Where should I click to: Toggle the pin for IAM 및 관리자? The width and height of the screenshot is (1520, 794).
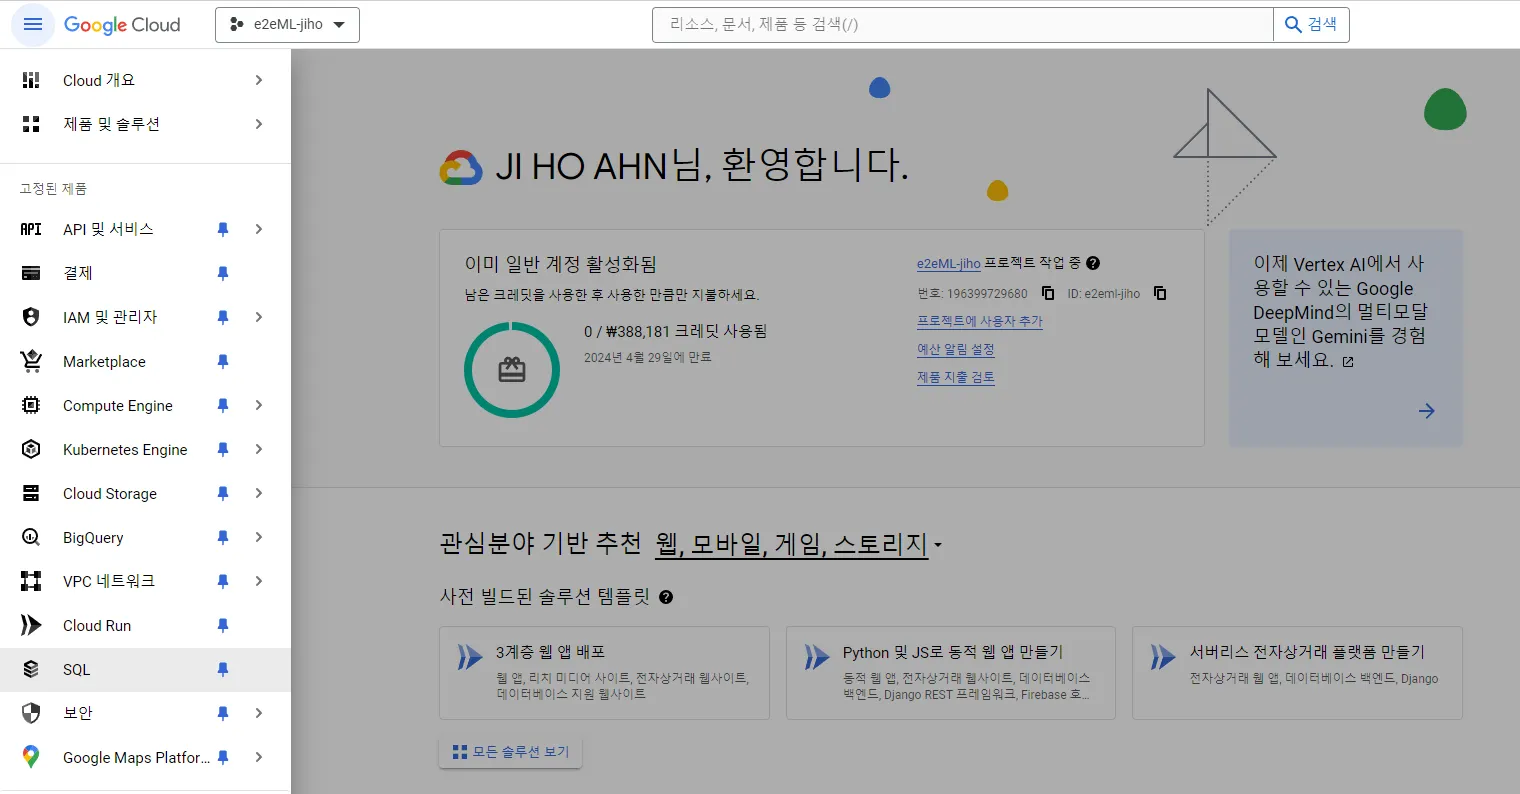223,317
